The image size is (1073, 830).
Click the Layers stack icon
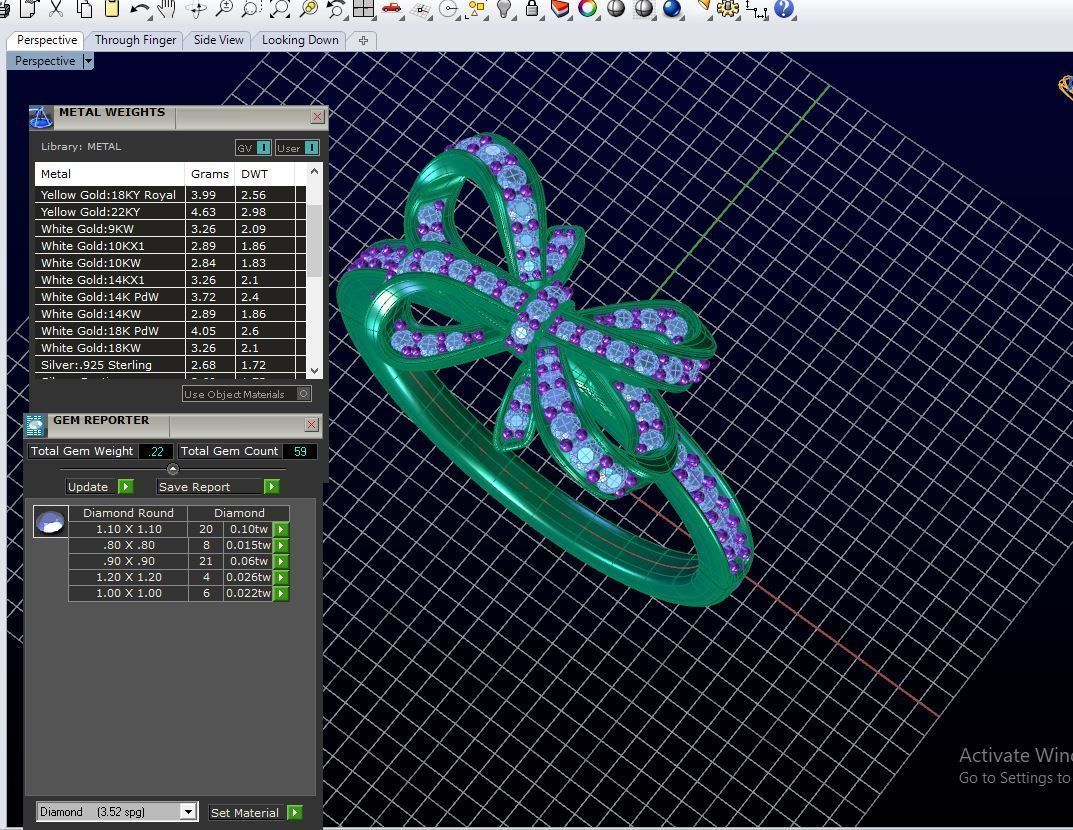(560, 9)
